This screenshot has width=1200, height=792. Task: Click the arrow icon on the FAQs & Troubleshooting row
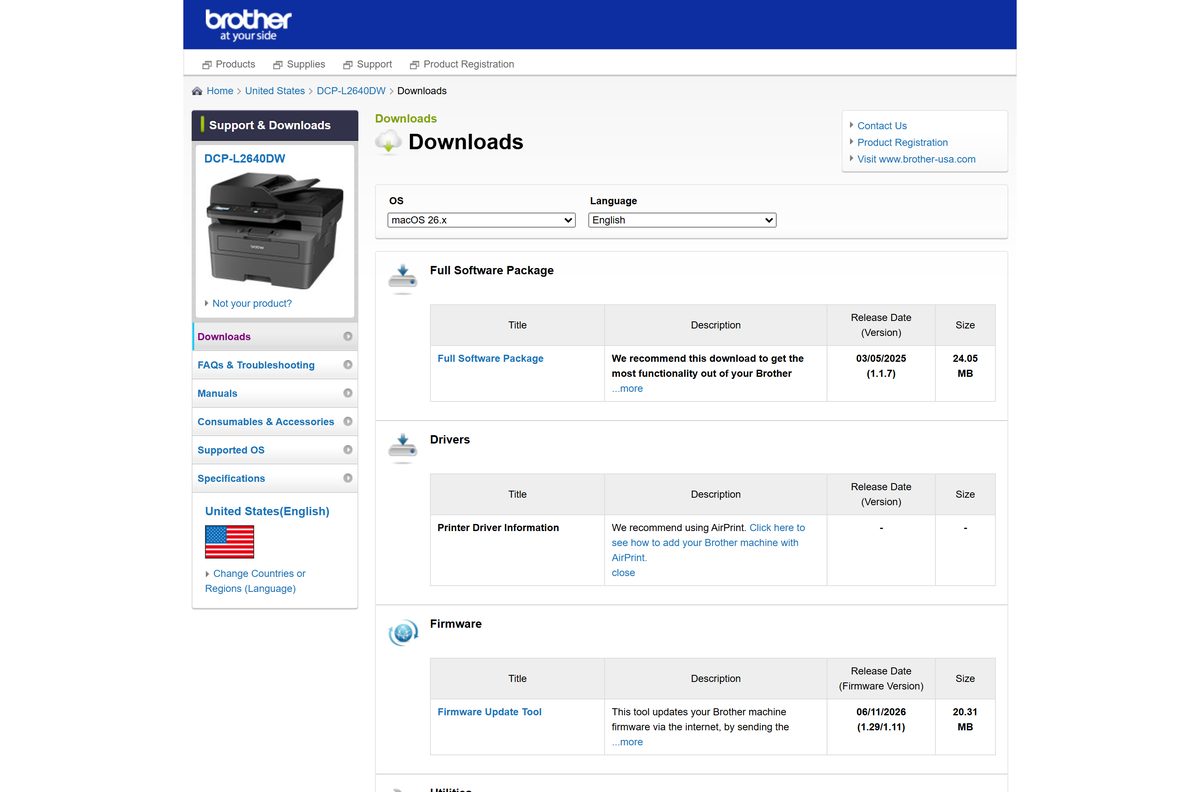click(x=348, y=365)
